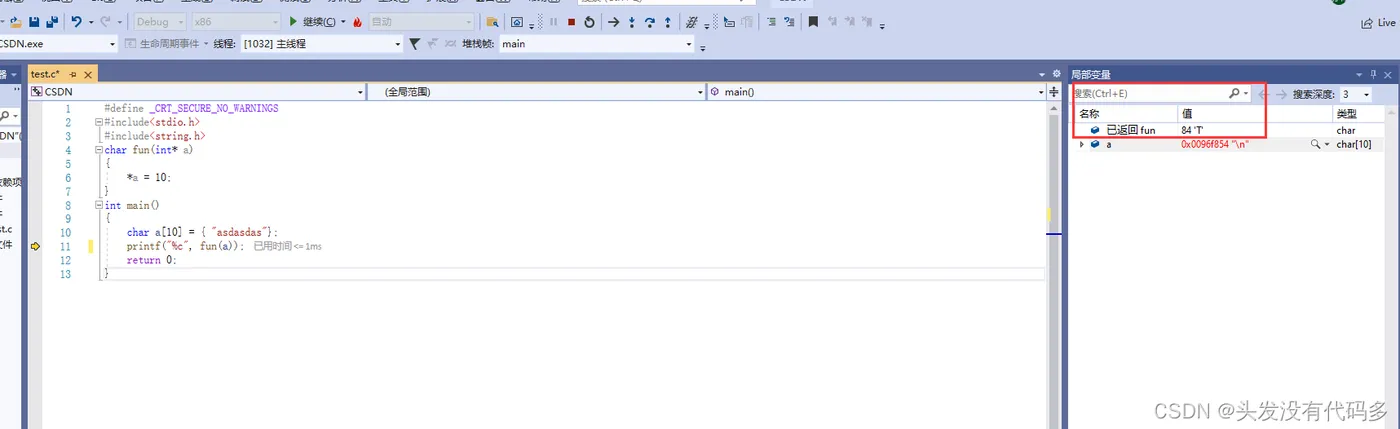
Task: Click the red value 0x0096f854
Action: pos(1215,144)
